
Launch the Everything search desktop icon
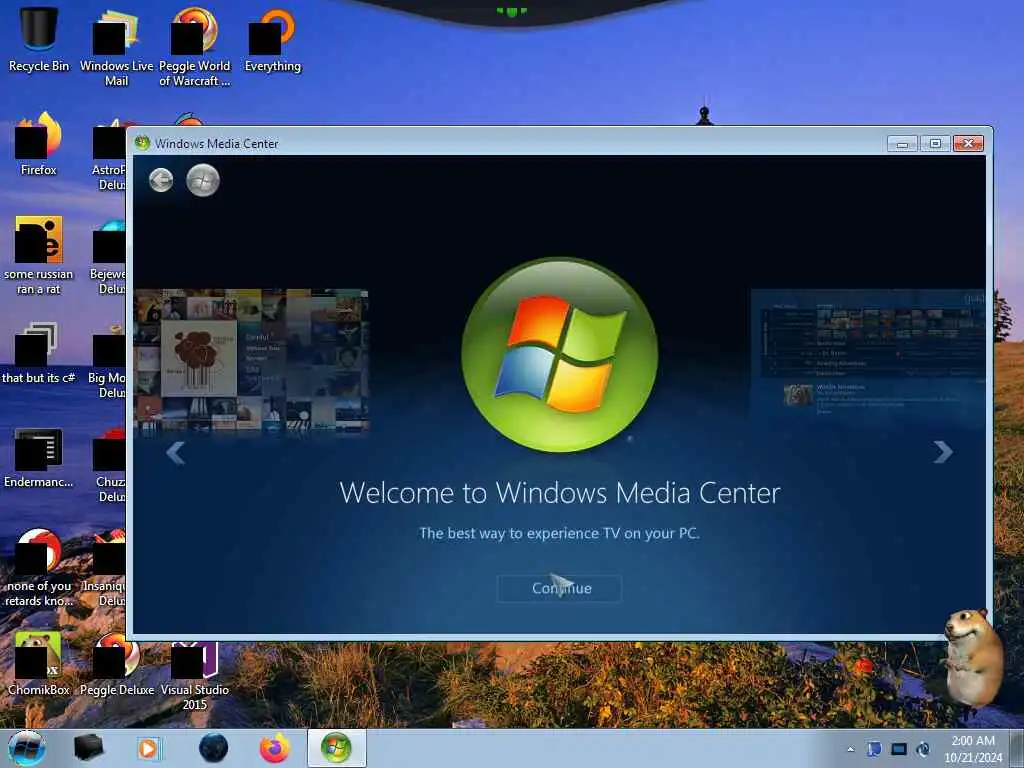pos(273,39)
